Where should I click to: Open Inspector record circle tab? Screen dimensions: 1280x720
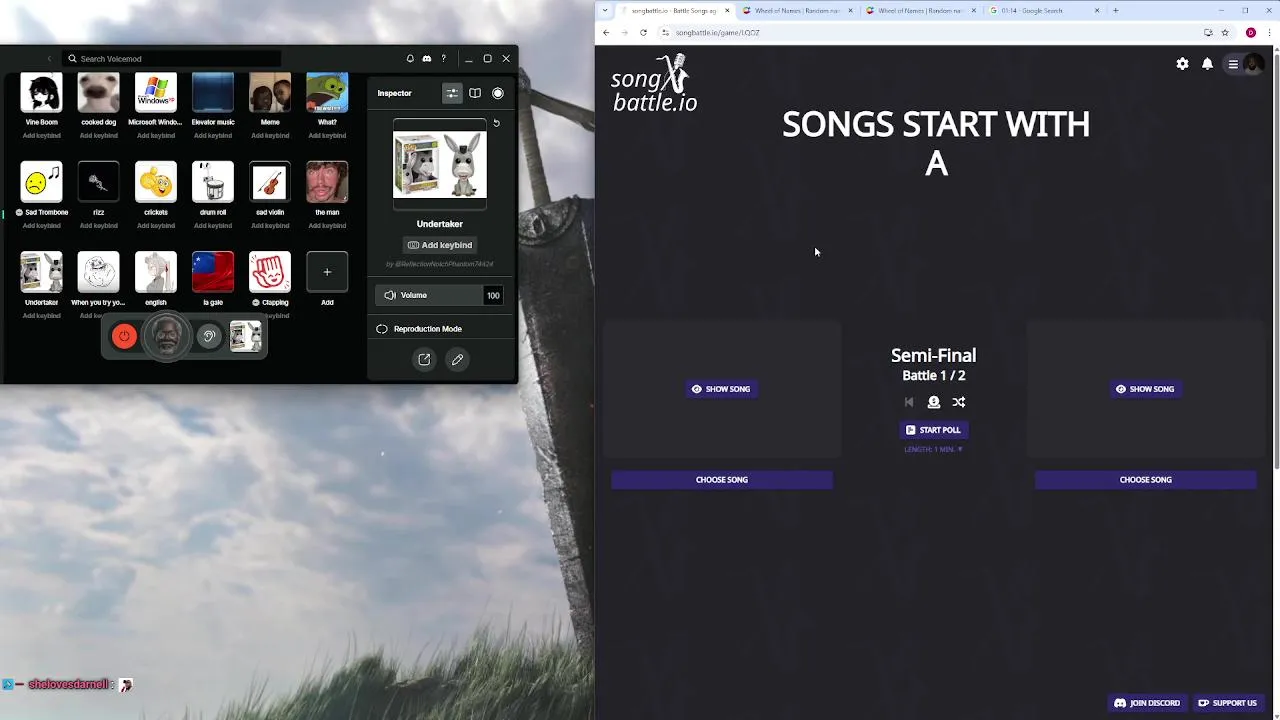click(x=498, y=93)
